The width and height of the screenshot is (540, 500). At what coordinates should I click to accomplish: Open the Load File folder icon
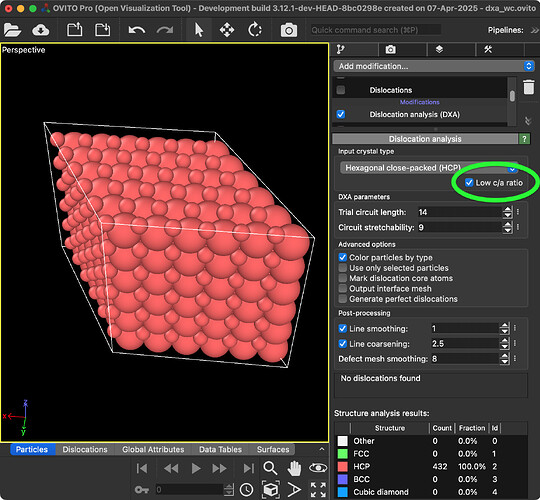coord(12,30)
